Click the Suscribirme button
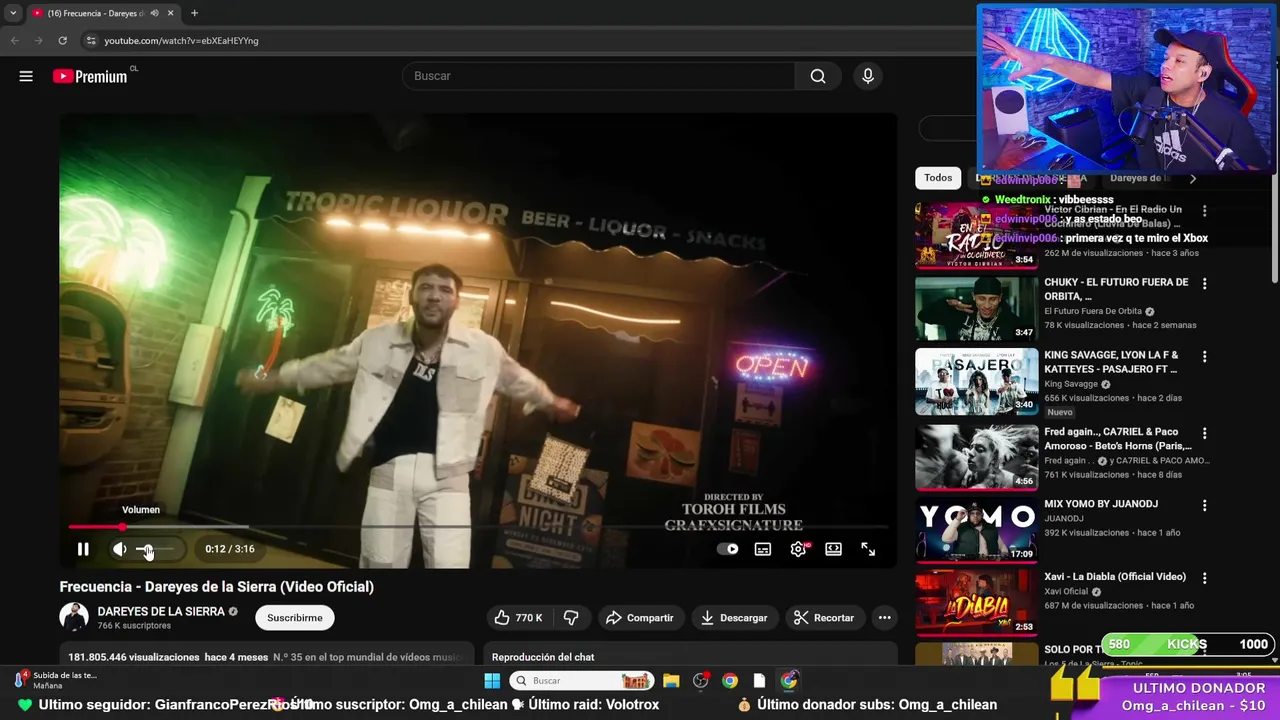Screen dimensions: 1280x720 [295, 618]
